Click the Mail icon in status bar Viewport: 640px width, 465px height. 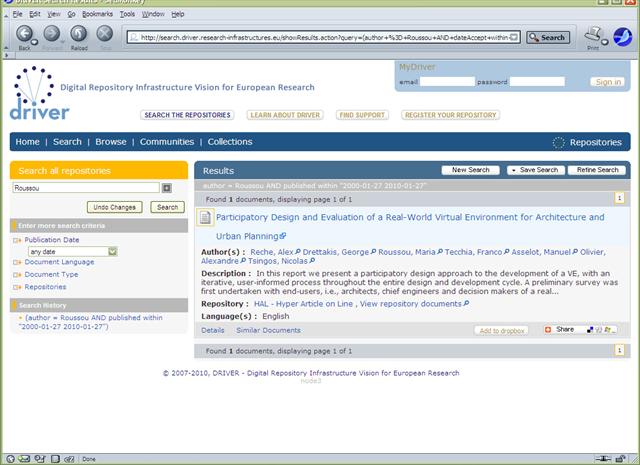[24, 459]
